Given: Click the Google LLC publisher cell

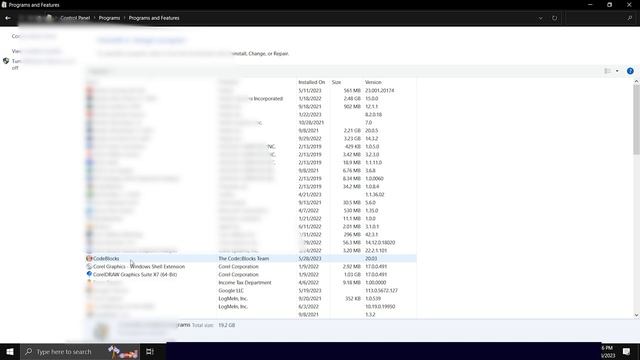Looking at the screenshot, I should tap(231, 291).
